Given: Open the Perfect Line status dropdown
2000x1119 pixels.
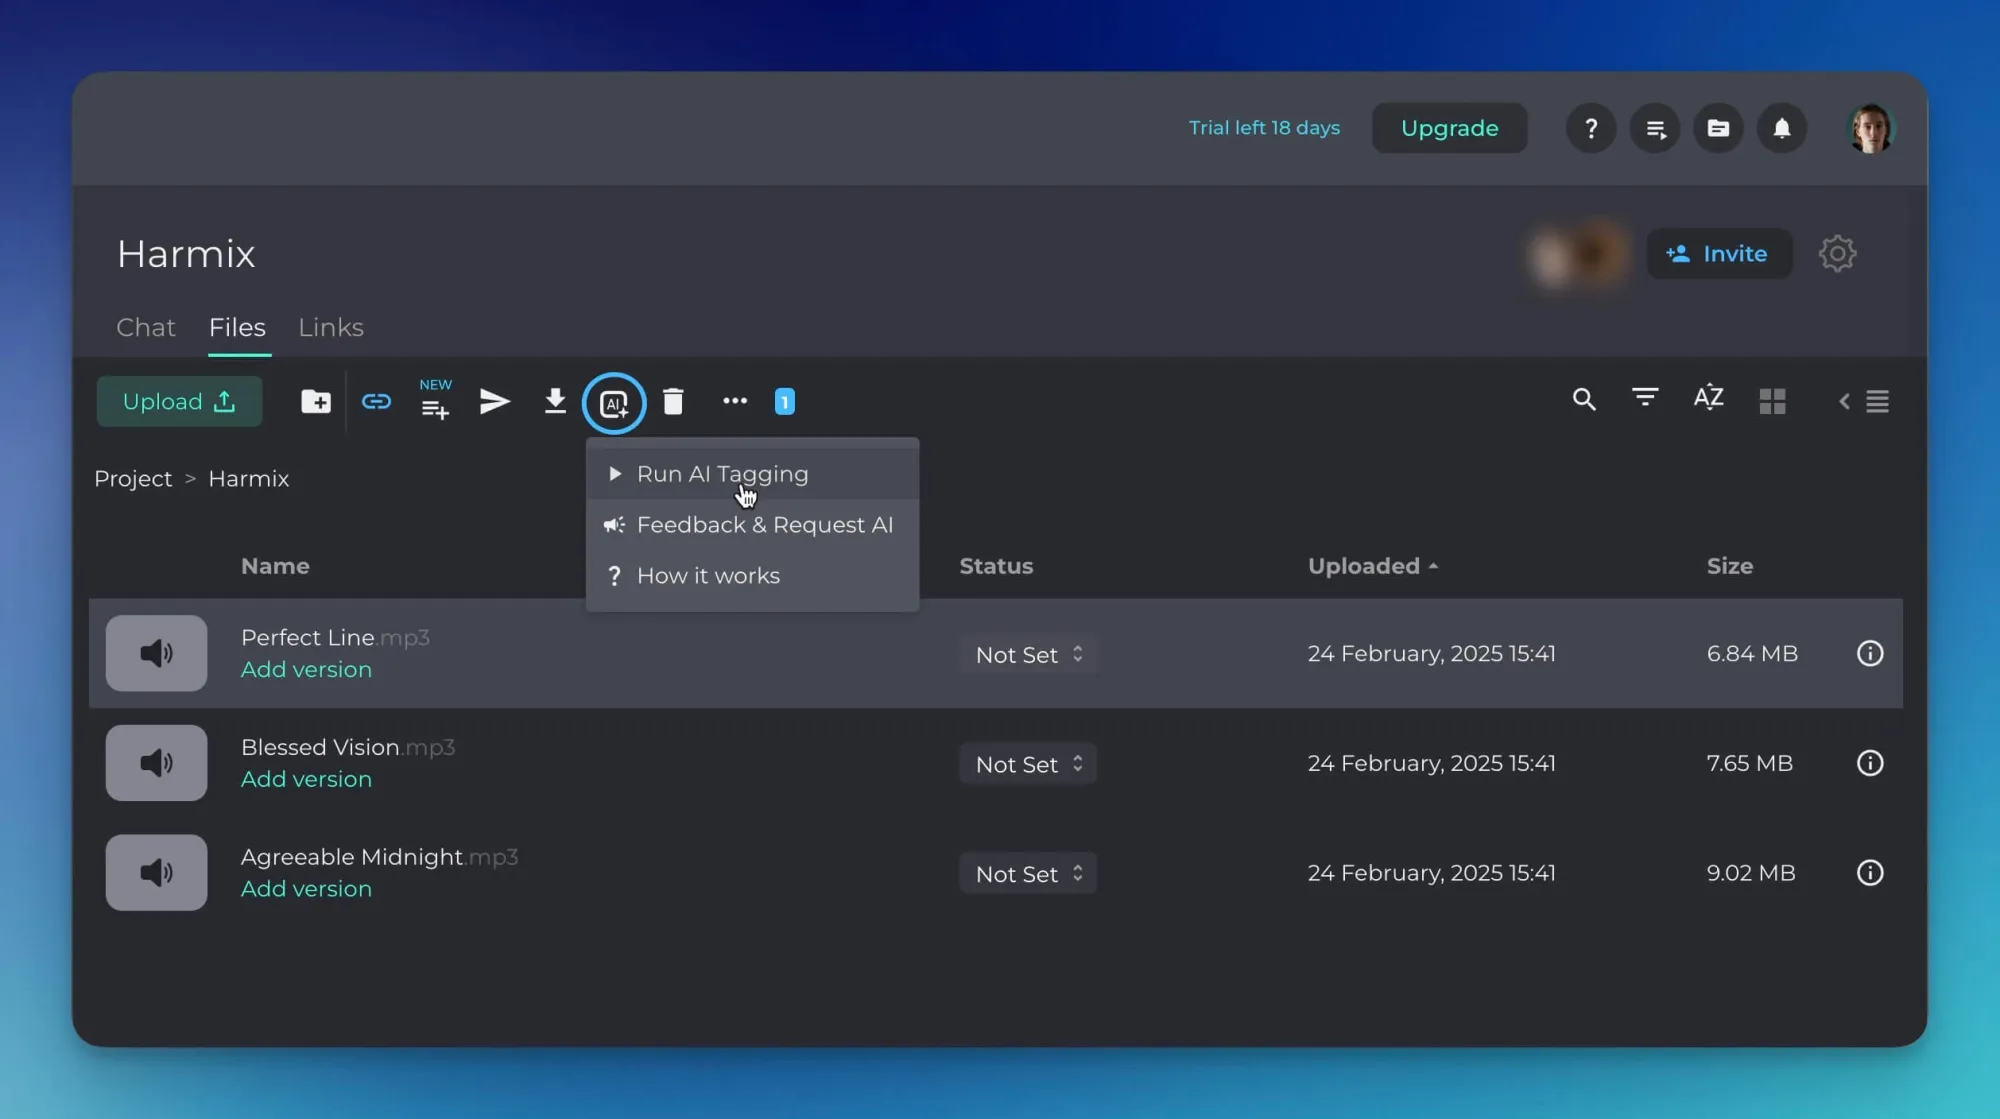Looking at the screenshot, I should tap(1028, 654).
